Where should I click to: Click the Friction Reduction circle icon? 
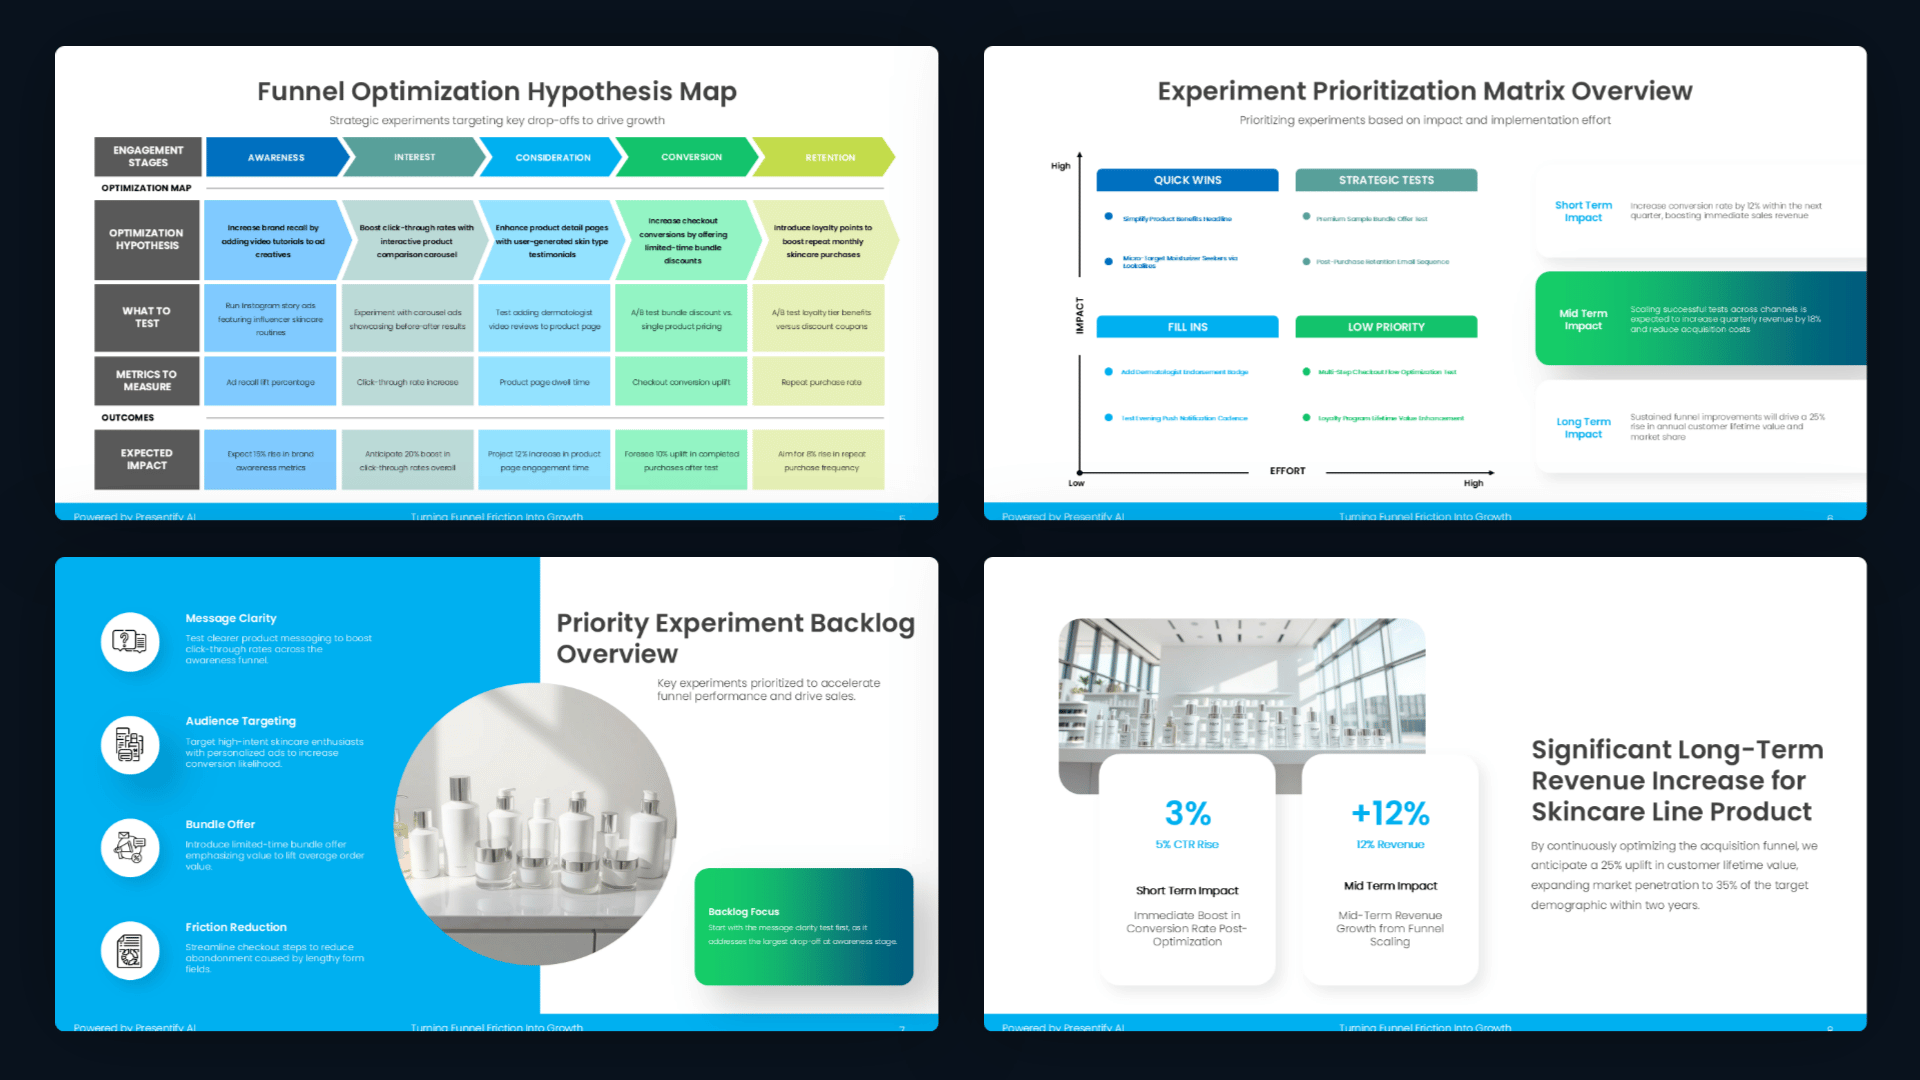130,951
